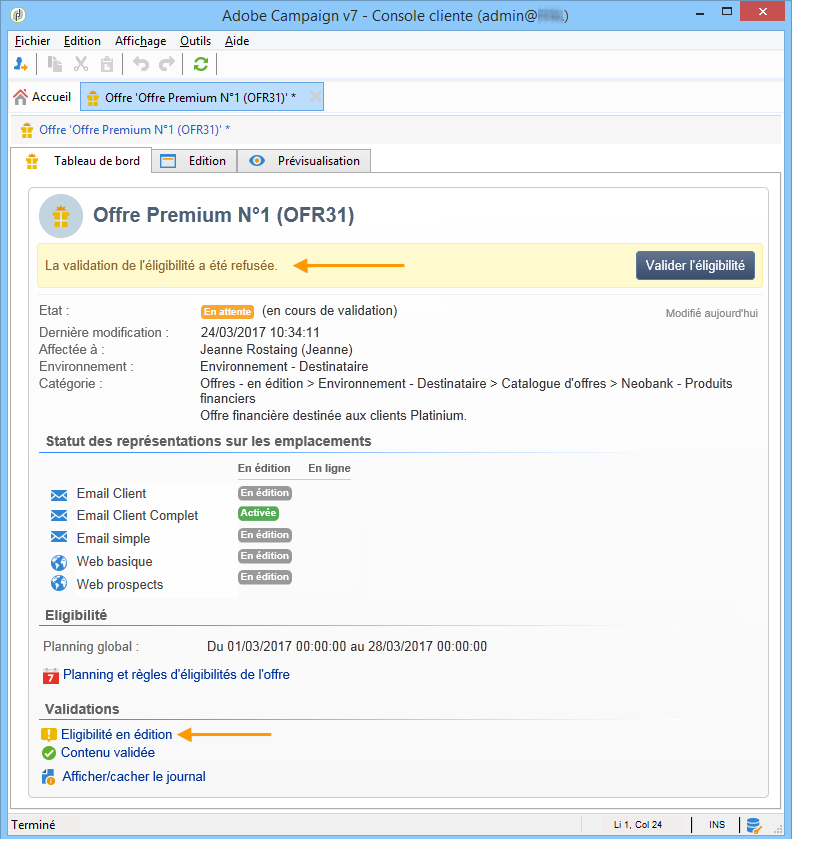Close the Offre Premium N°1 tab

(x=315, y=97)
